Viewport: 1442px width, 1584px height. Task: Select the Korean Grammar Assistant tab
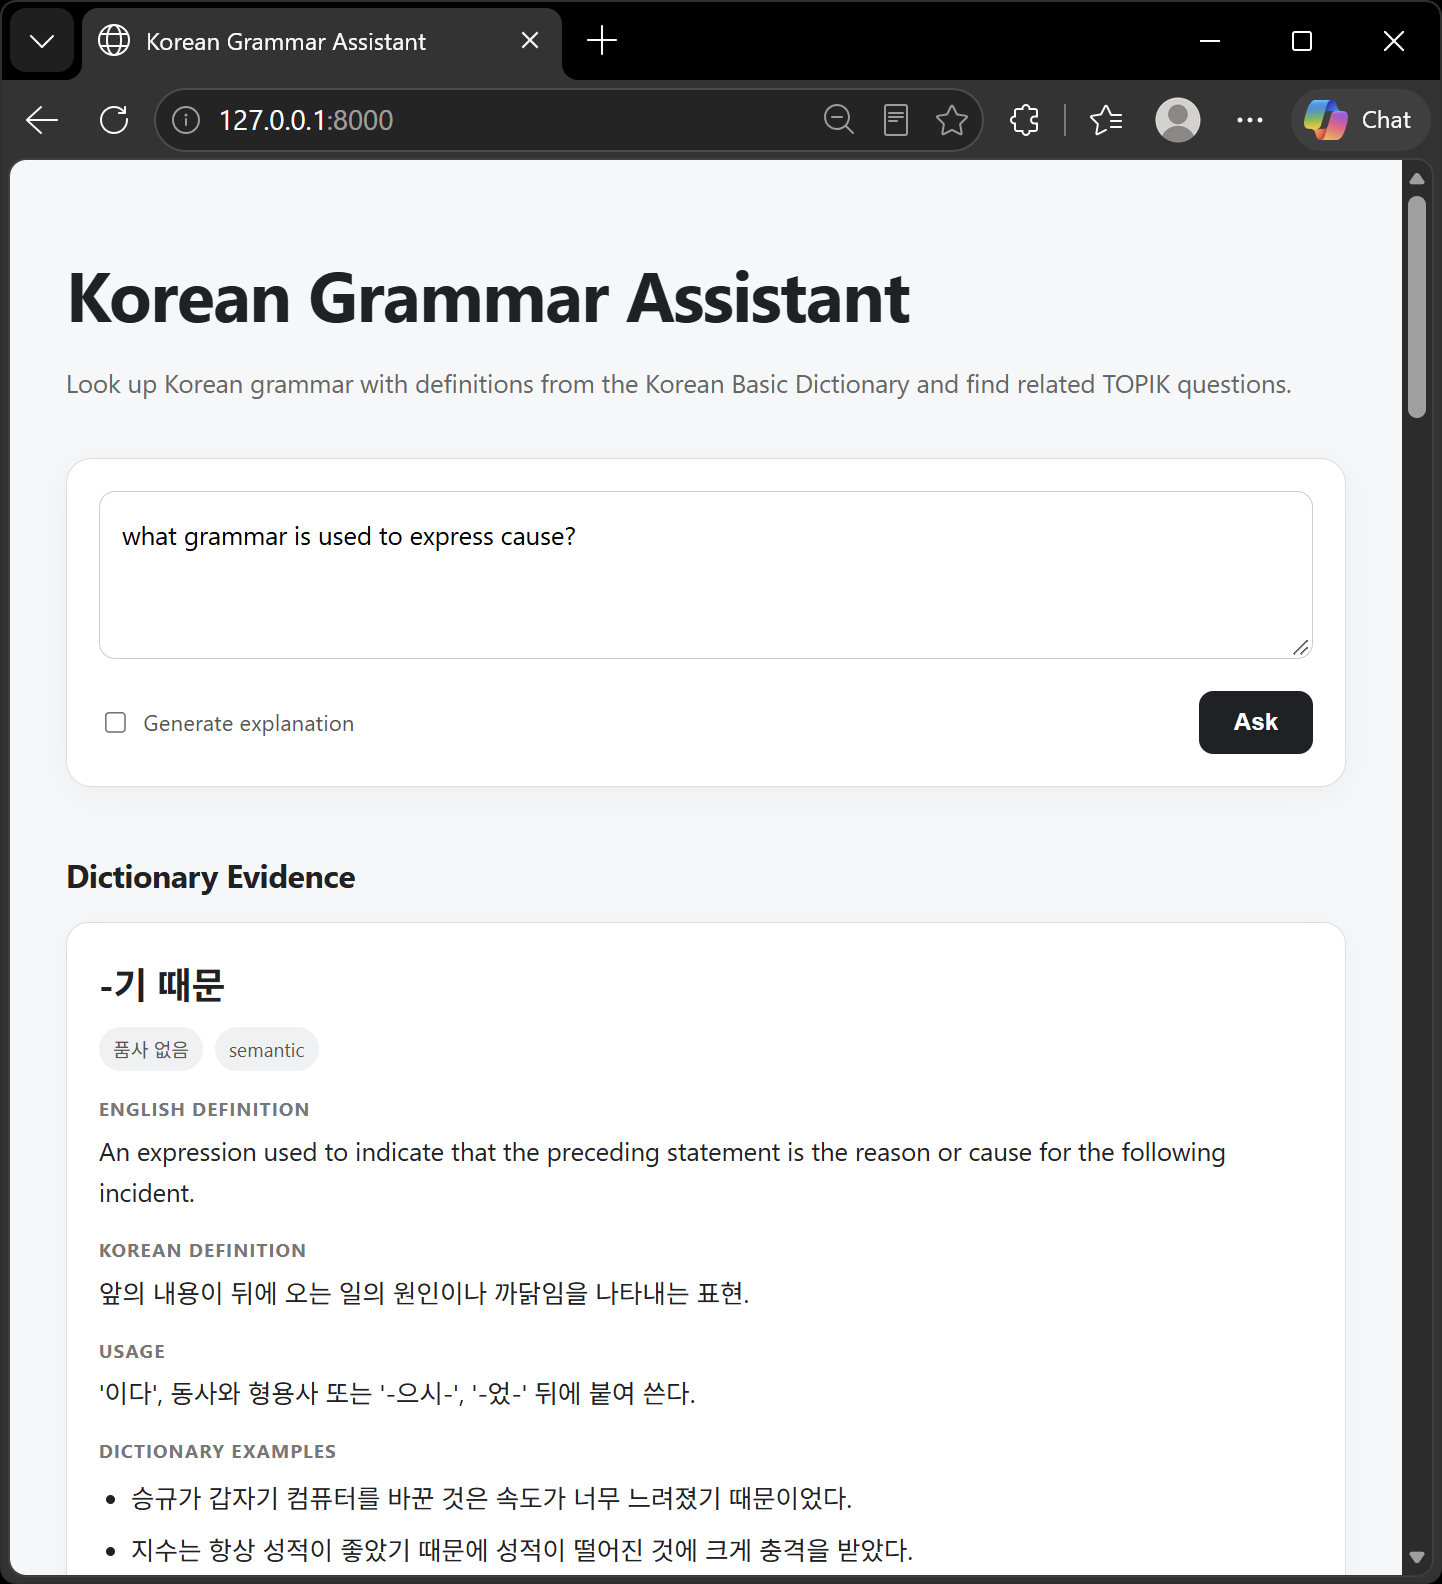point(322,42)
